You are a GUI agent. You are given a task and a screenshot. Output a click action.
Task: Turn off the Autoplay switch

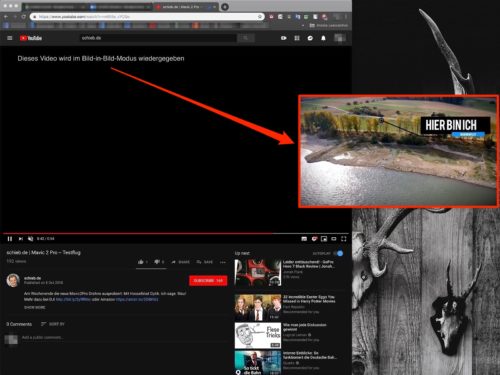click(x=339, y=253)
